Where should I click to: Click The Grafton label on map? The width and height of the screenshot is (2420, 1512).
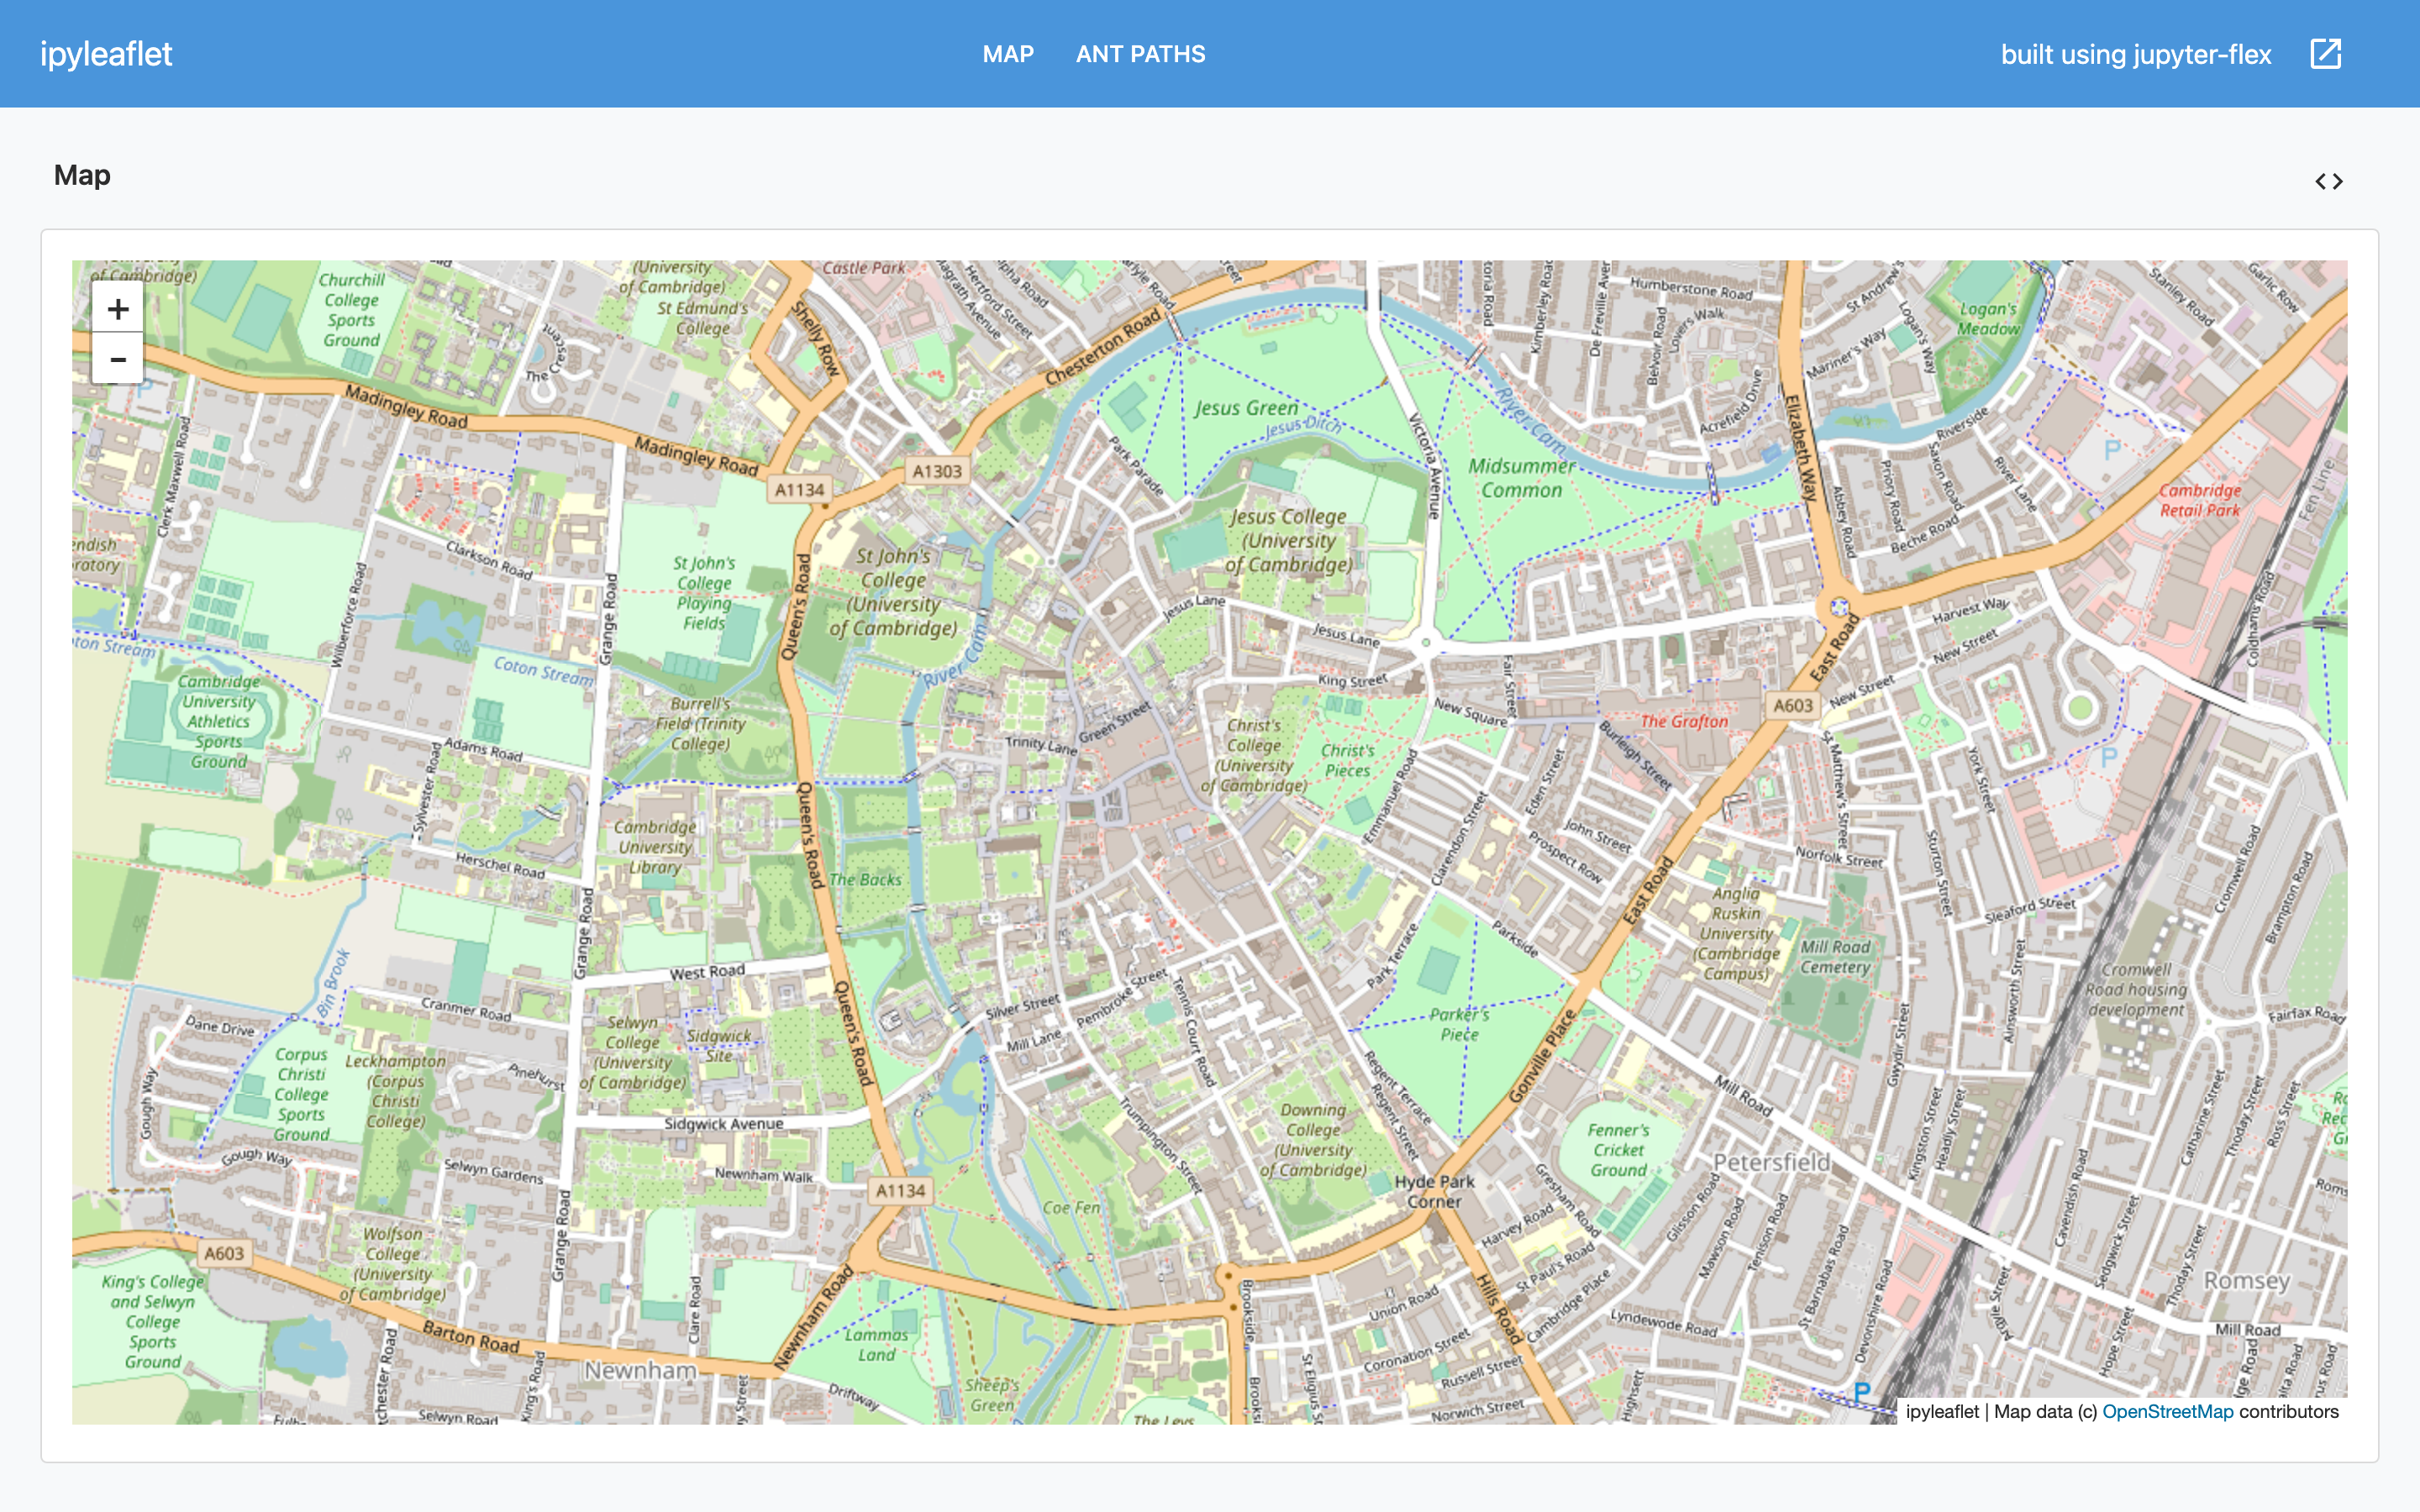tap(1683, 721)
